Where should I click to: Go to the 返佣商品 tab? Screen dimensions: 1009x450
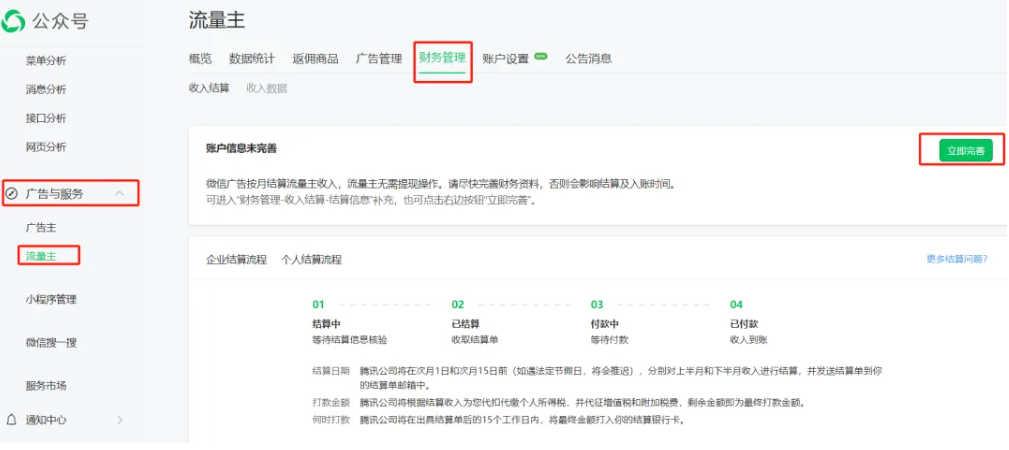pos(315,58)
